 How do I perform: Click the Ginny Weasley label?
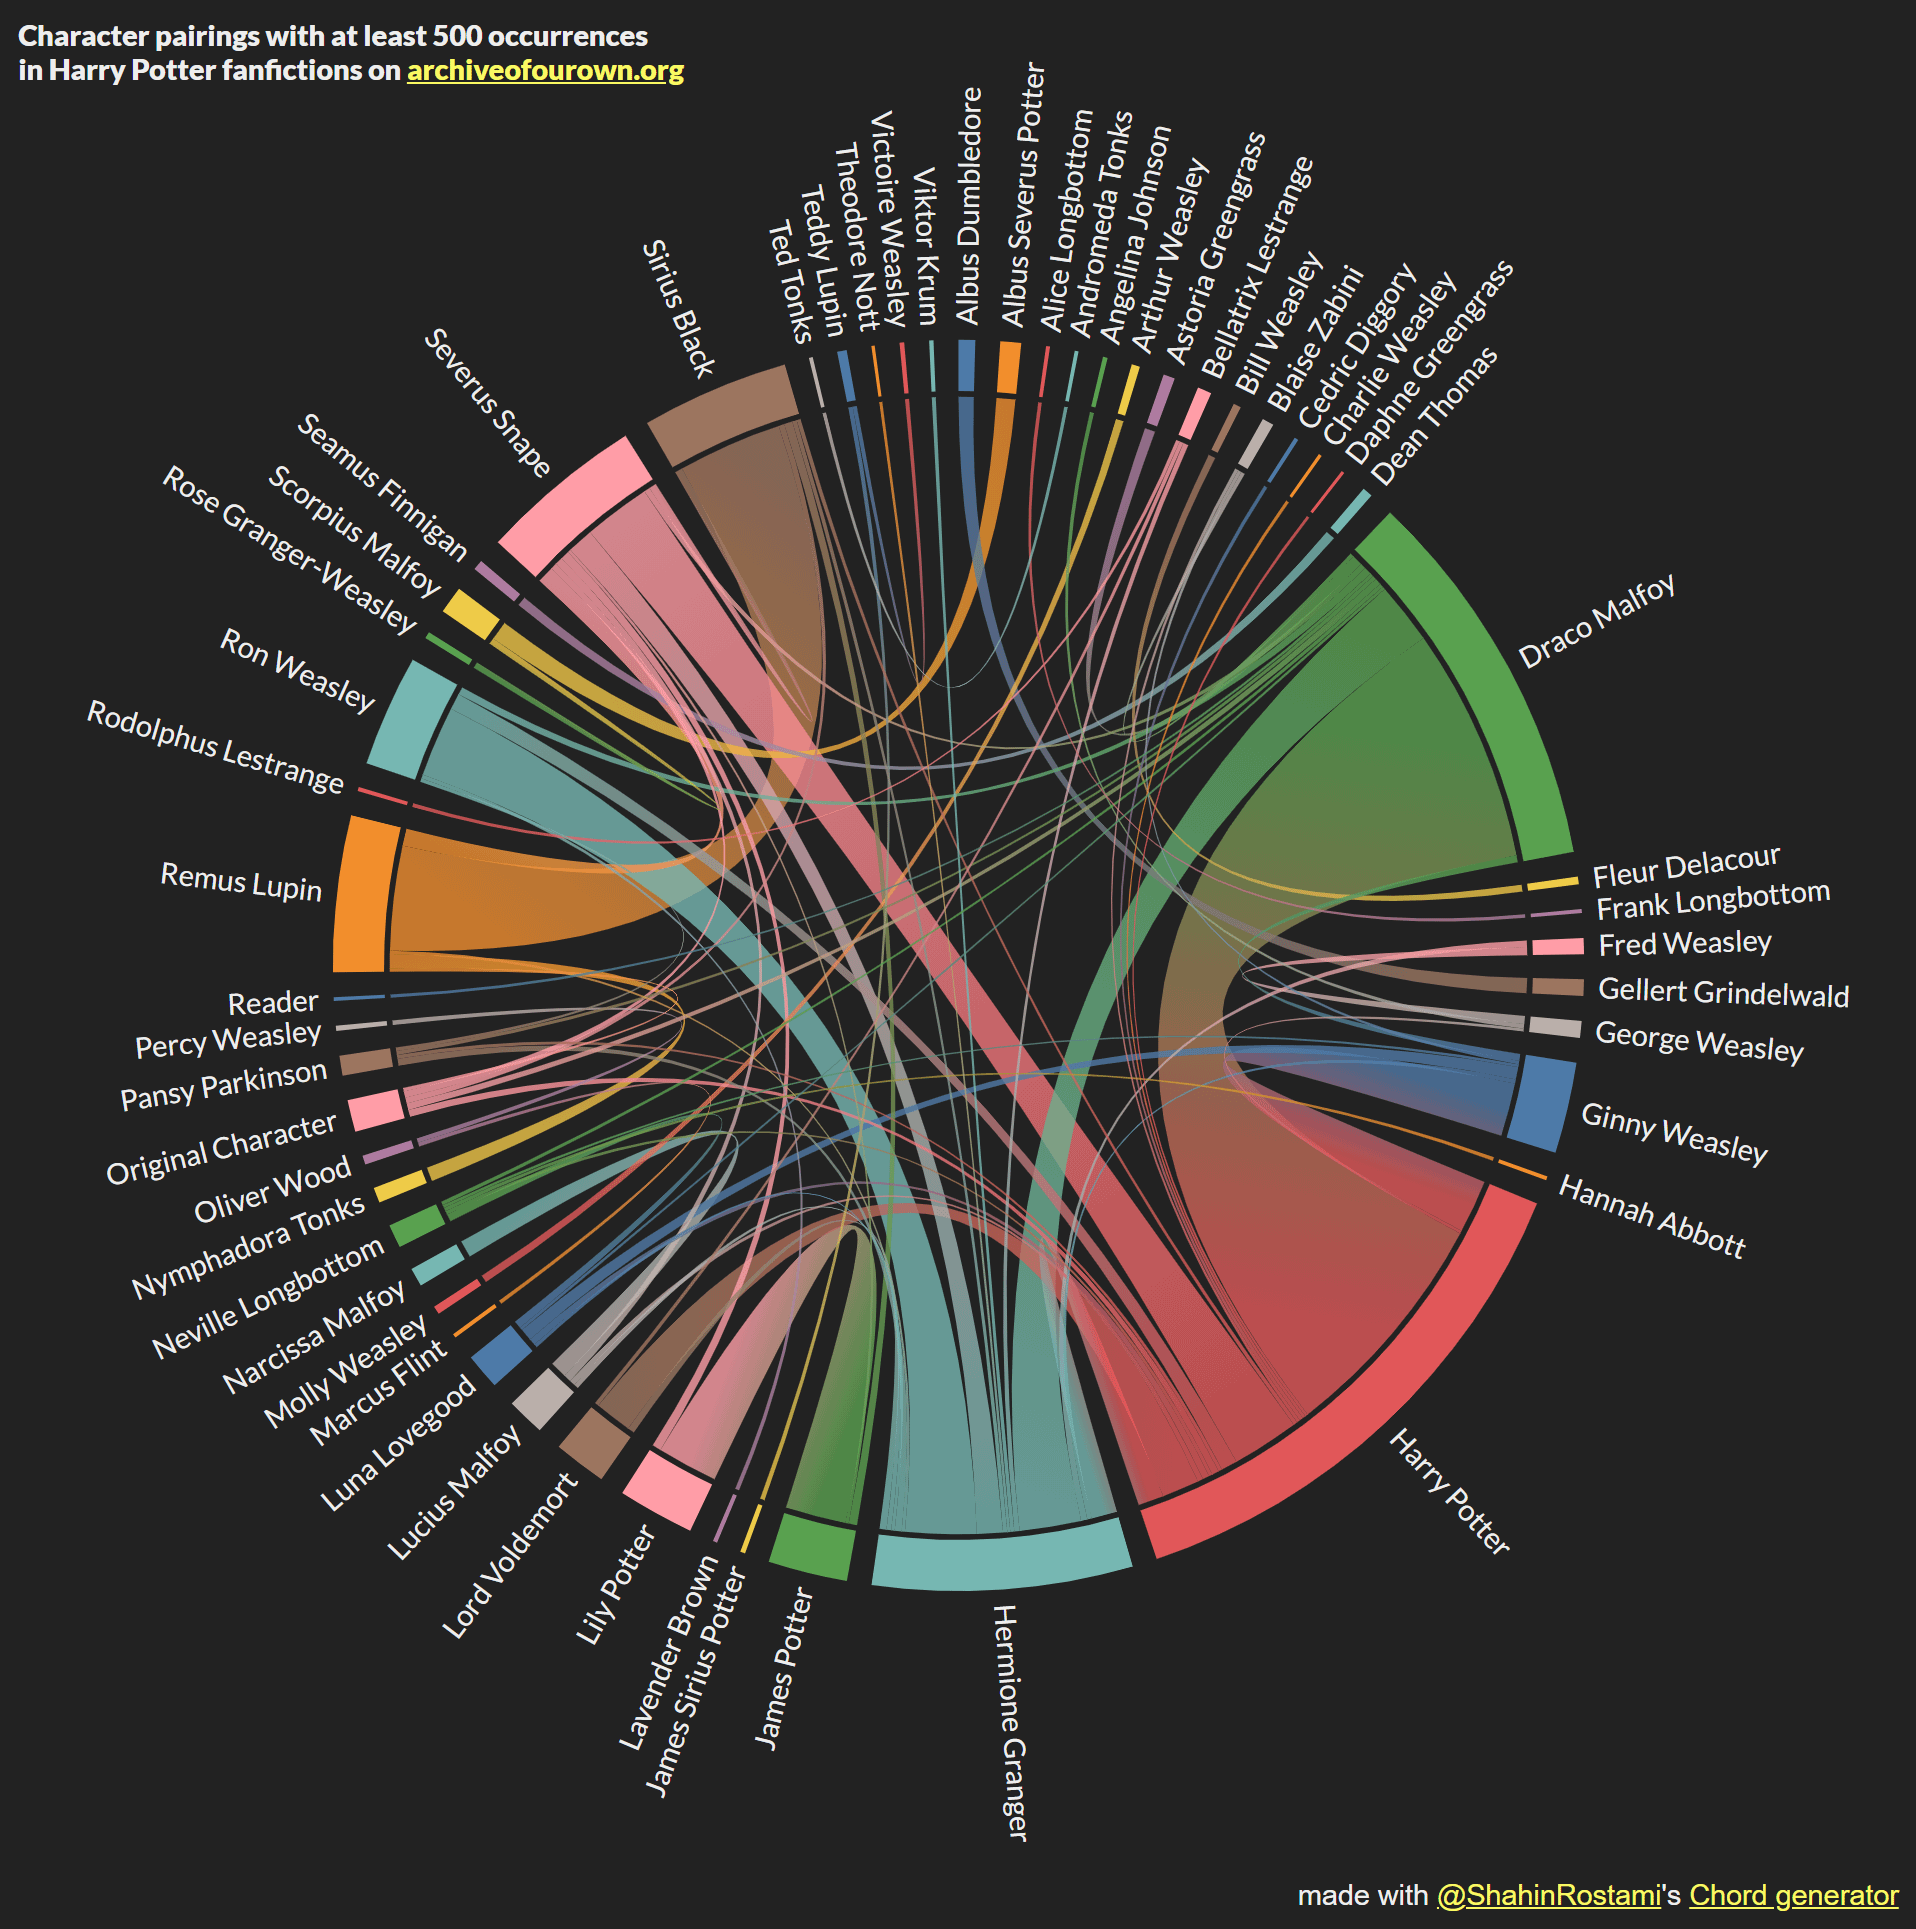(1674, 1132)
